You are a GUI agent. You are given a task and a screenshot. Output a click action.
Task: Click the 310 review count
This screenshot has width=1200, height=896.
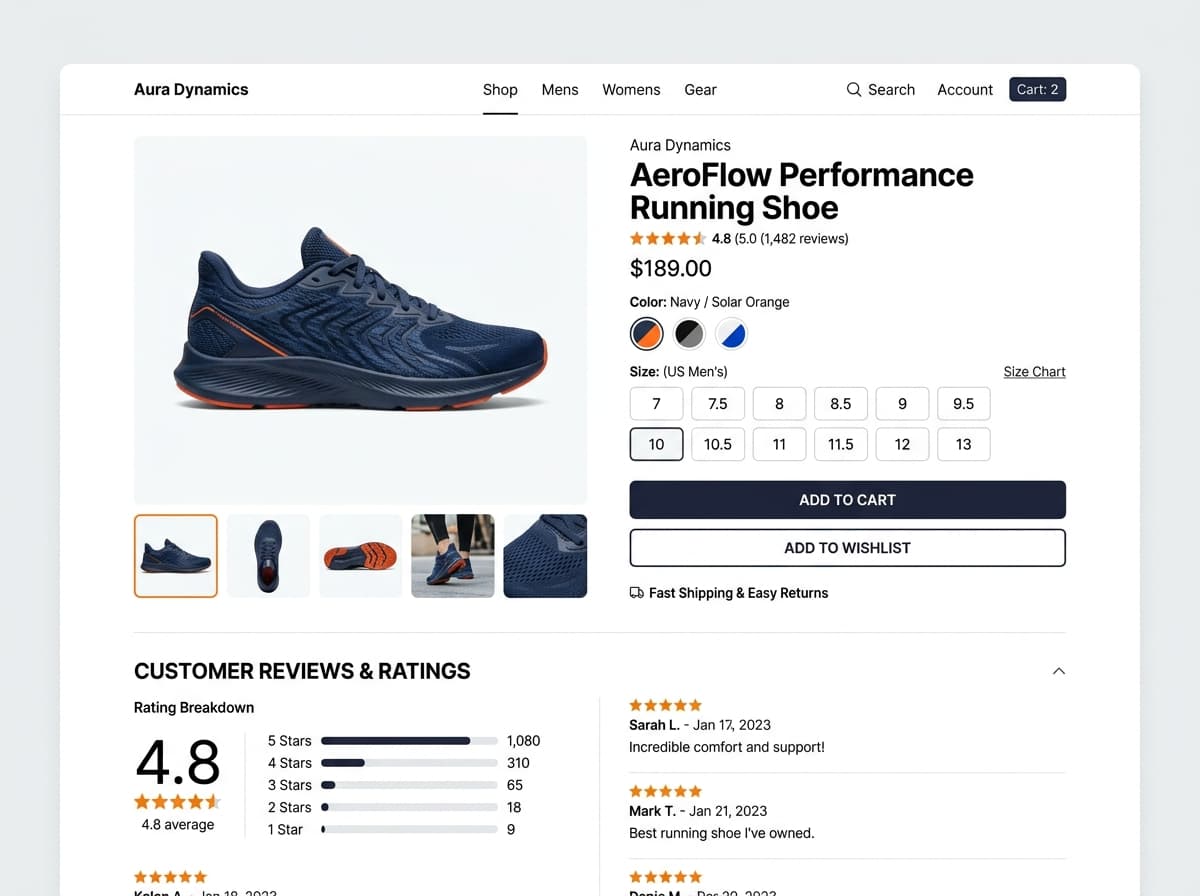click(518, 763)
